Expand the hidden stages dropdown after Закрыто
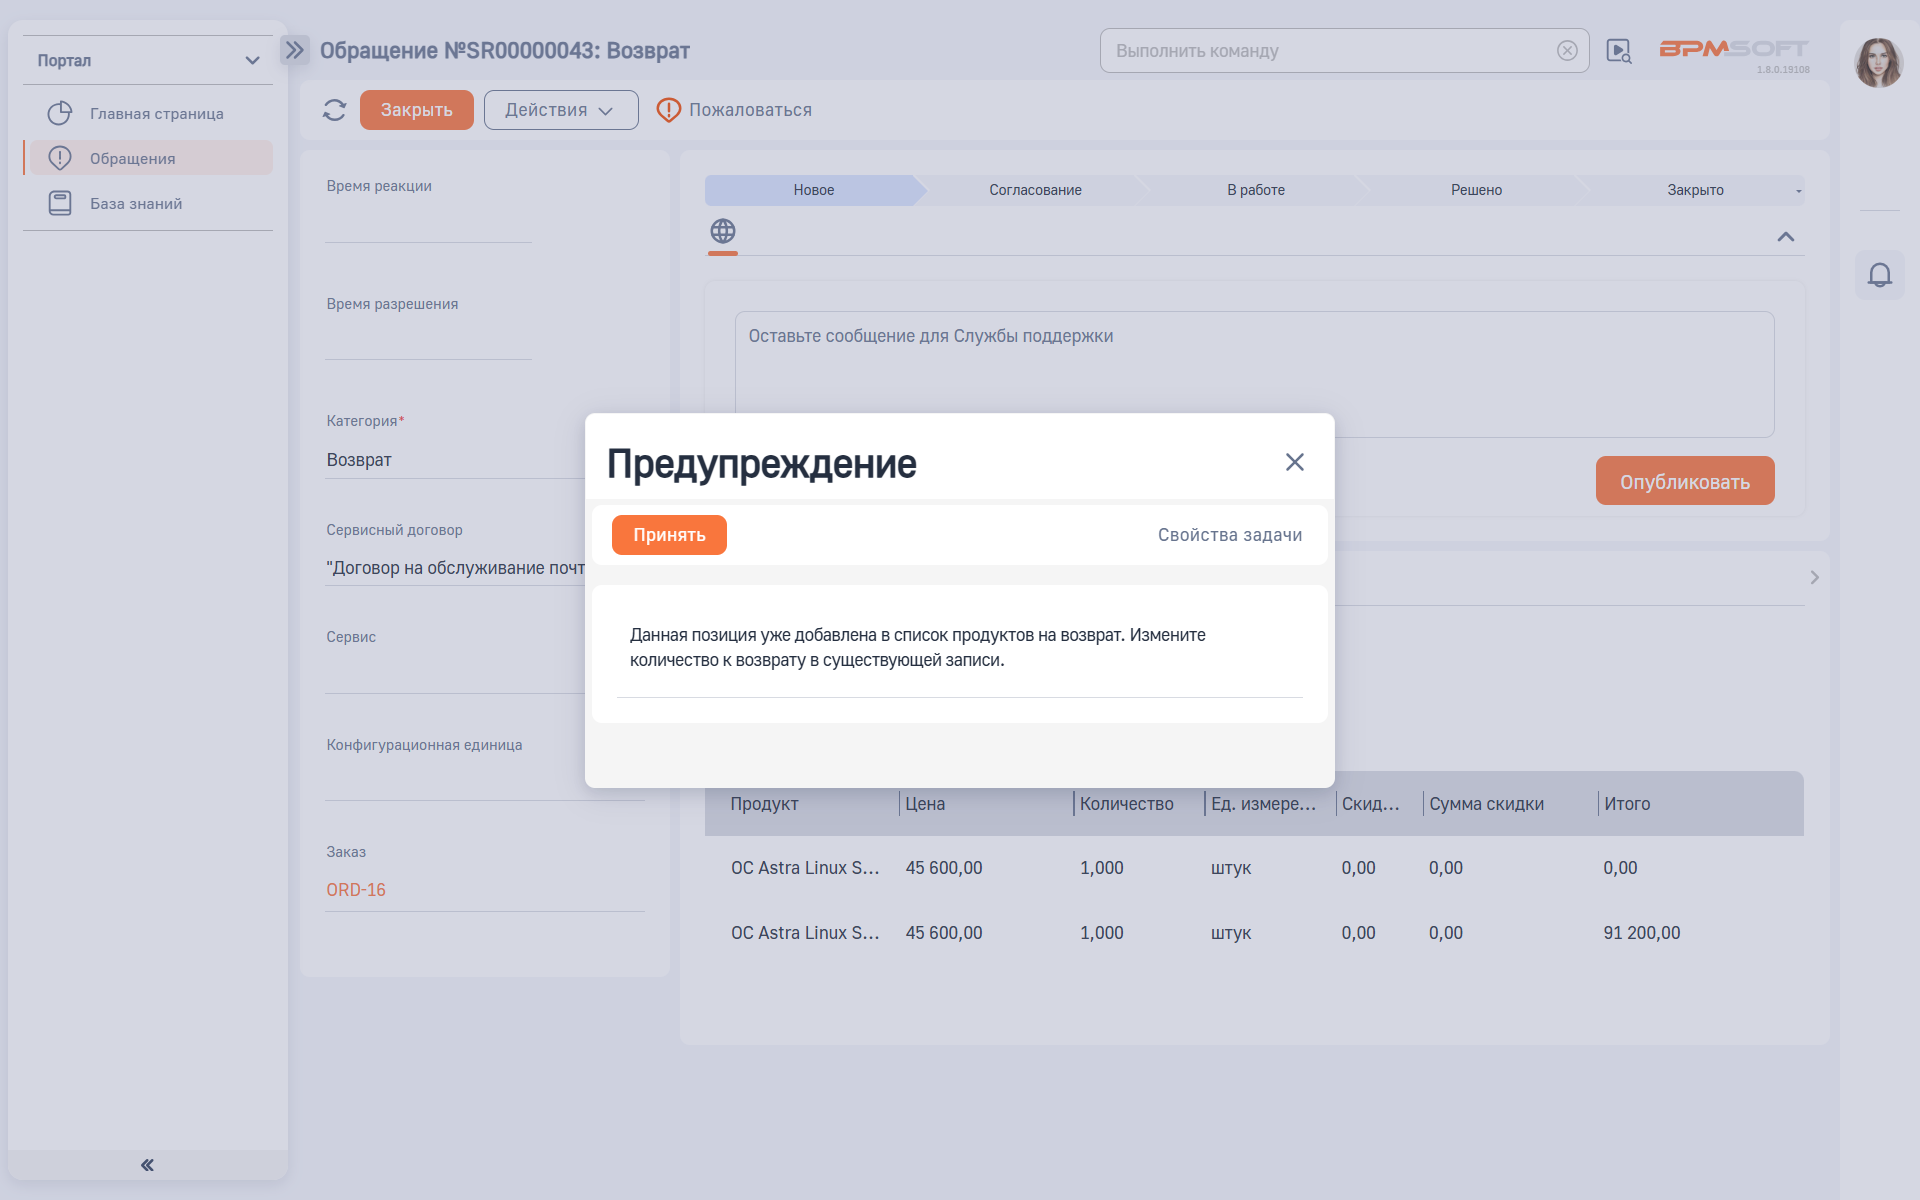The height and width of the screenshot is (1200, 1920). pos(1799,189)
